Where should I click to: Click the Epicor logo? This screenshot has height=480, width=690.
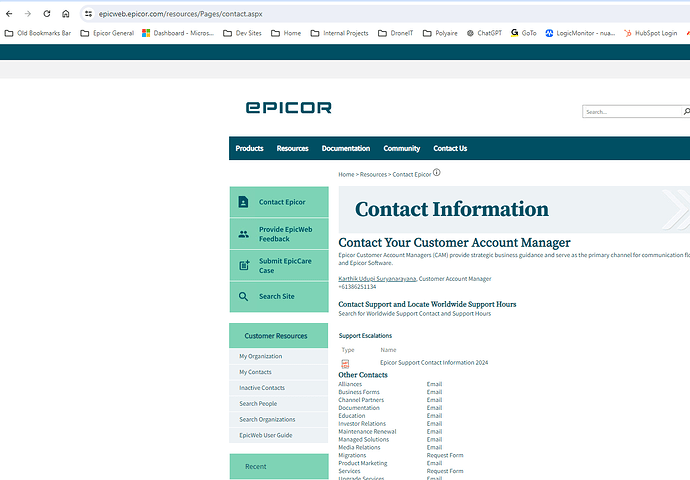click(289, 107)
